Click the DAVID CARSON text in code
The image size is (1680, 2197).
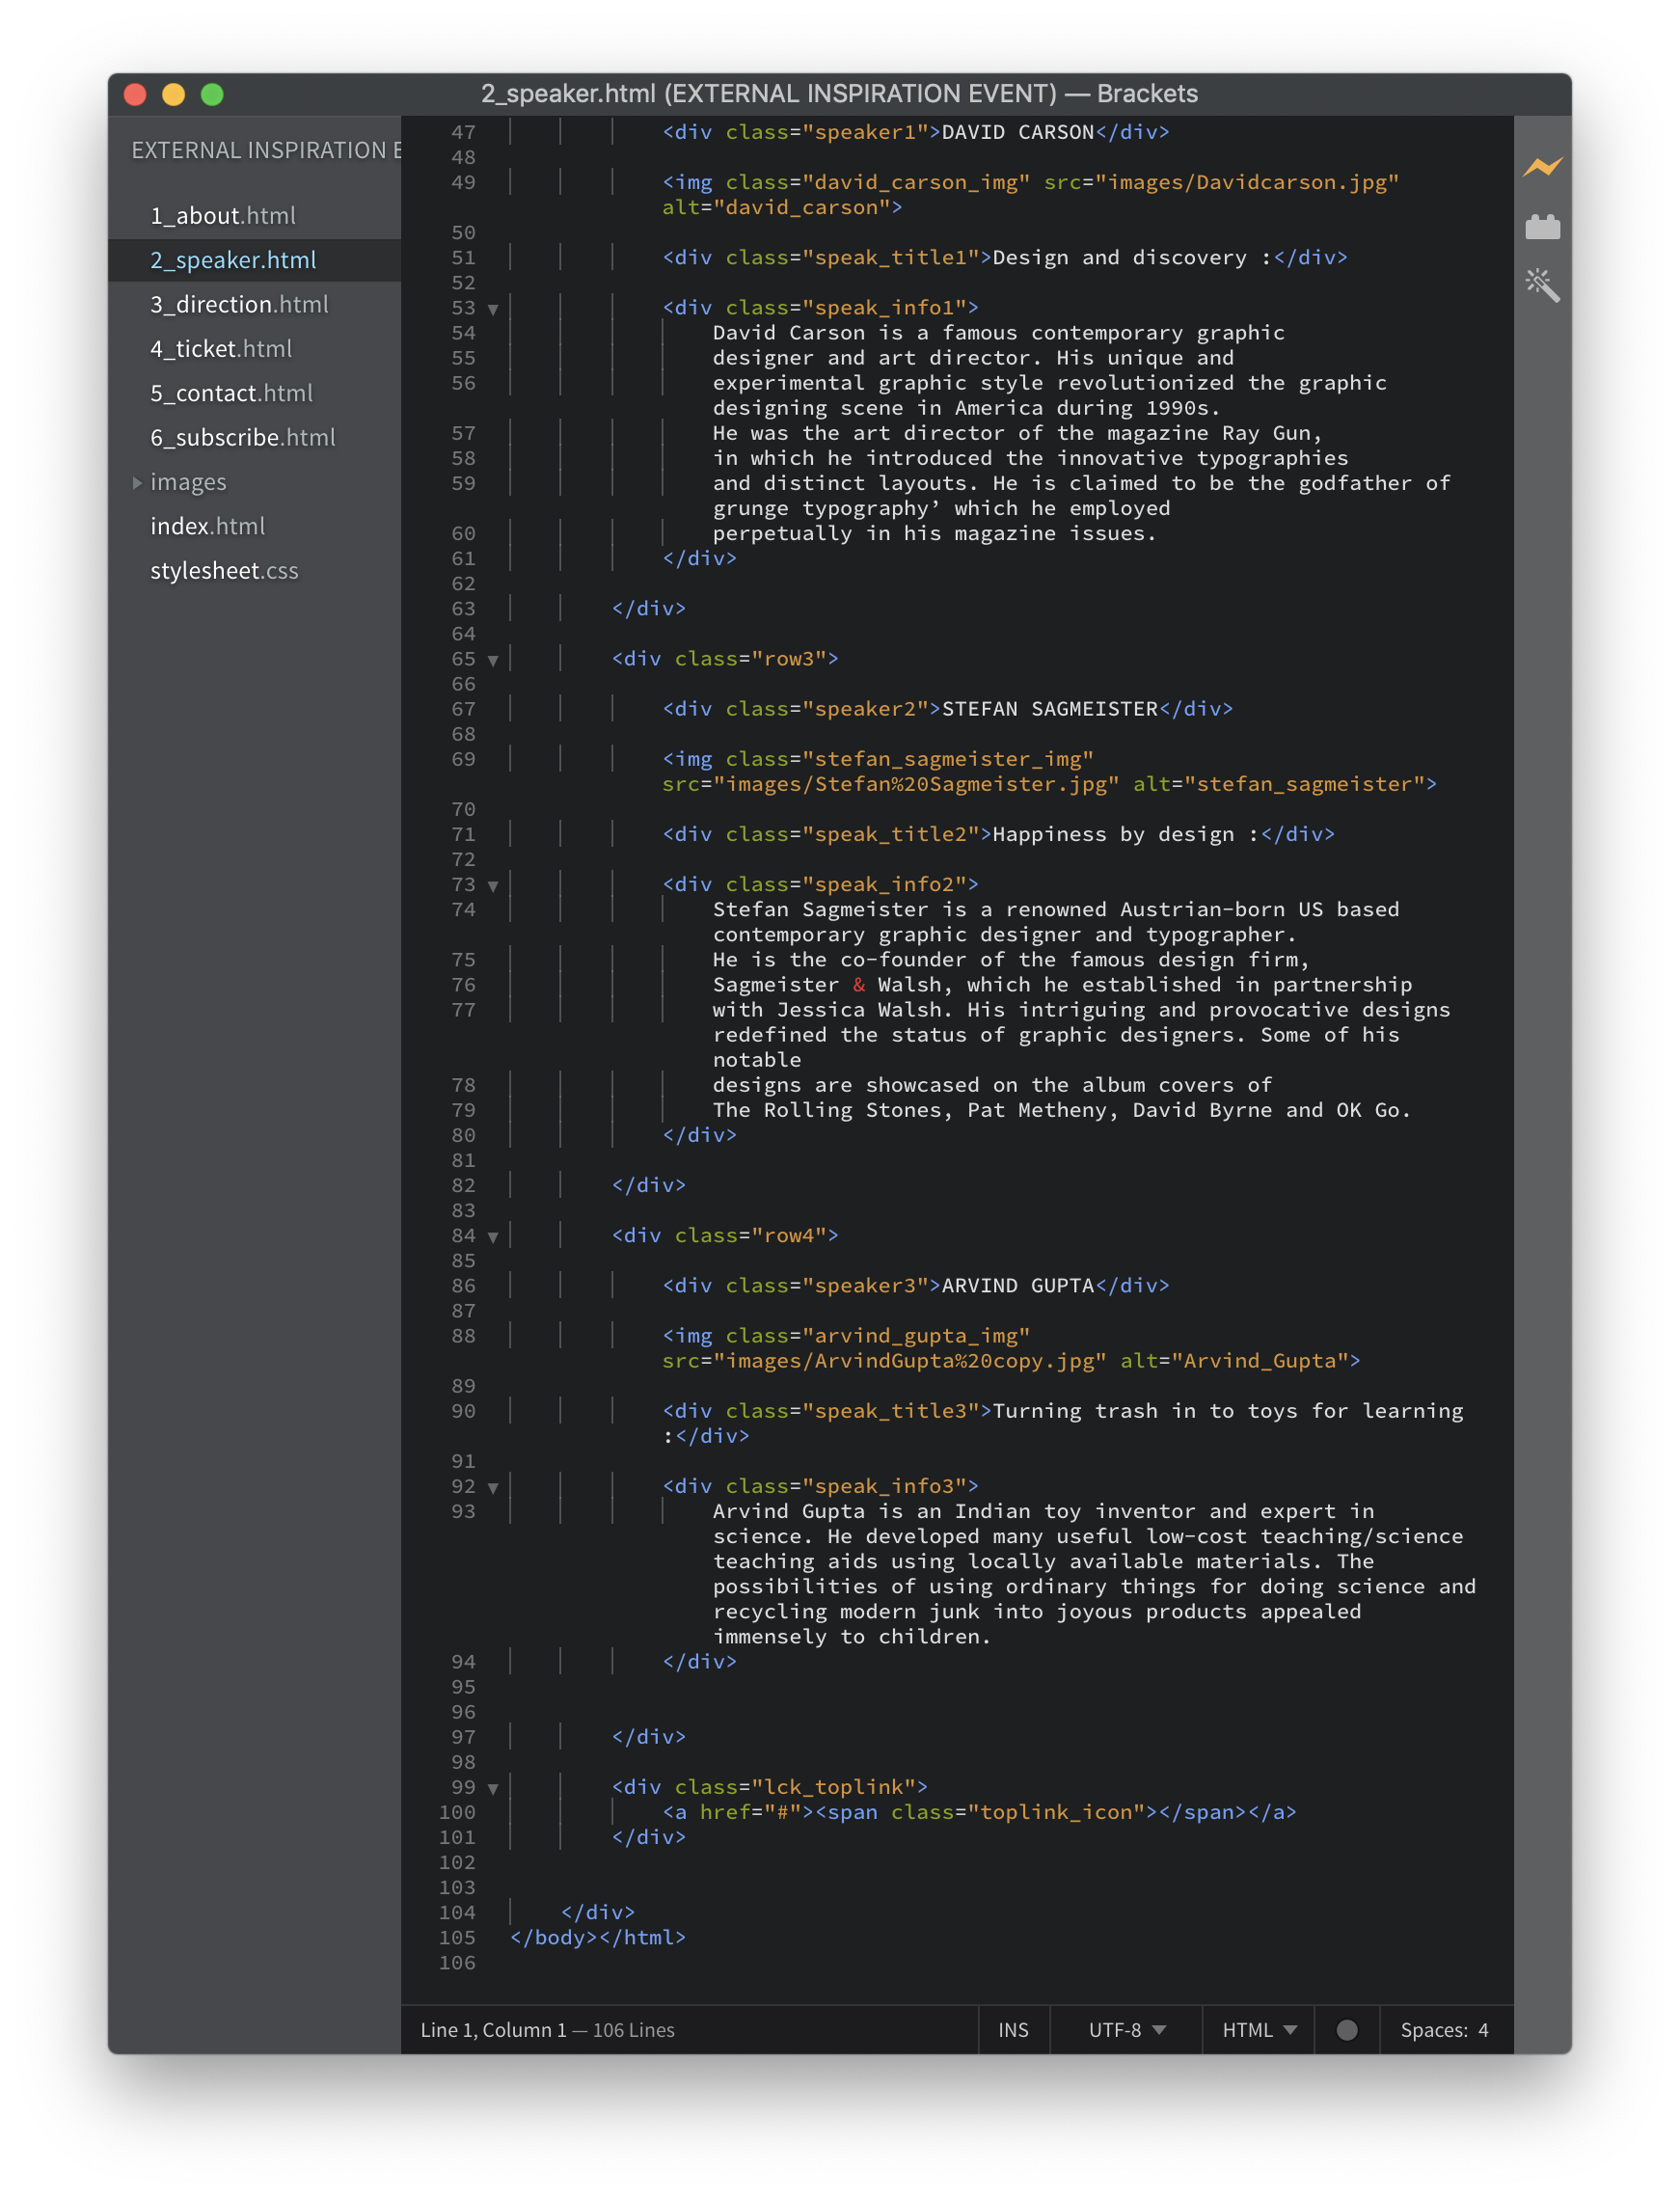tap(1018, 132)
